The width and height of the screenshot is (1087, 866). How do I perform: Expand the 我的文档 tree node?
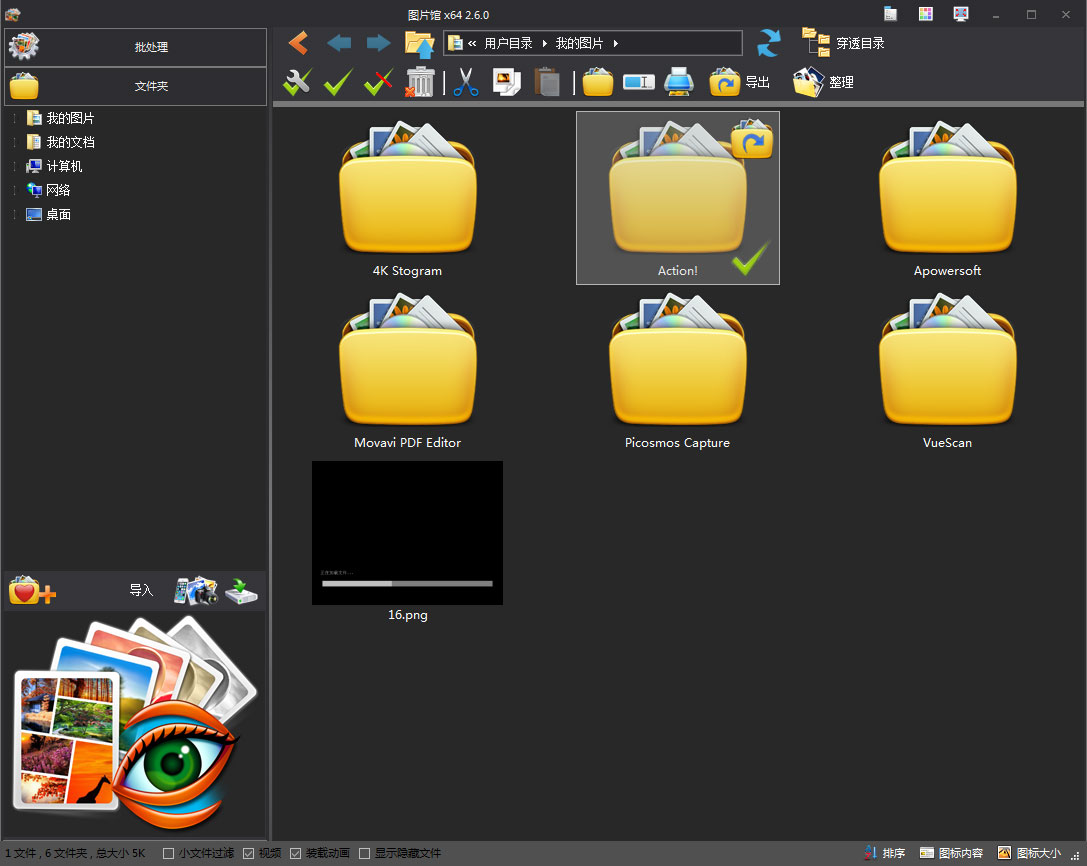pos(15,142)
